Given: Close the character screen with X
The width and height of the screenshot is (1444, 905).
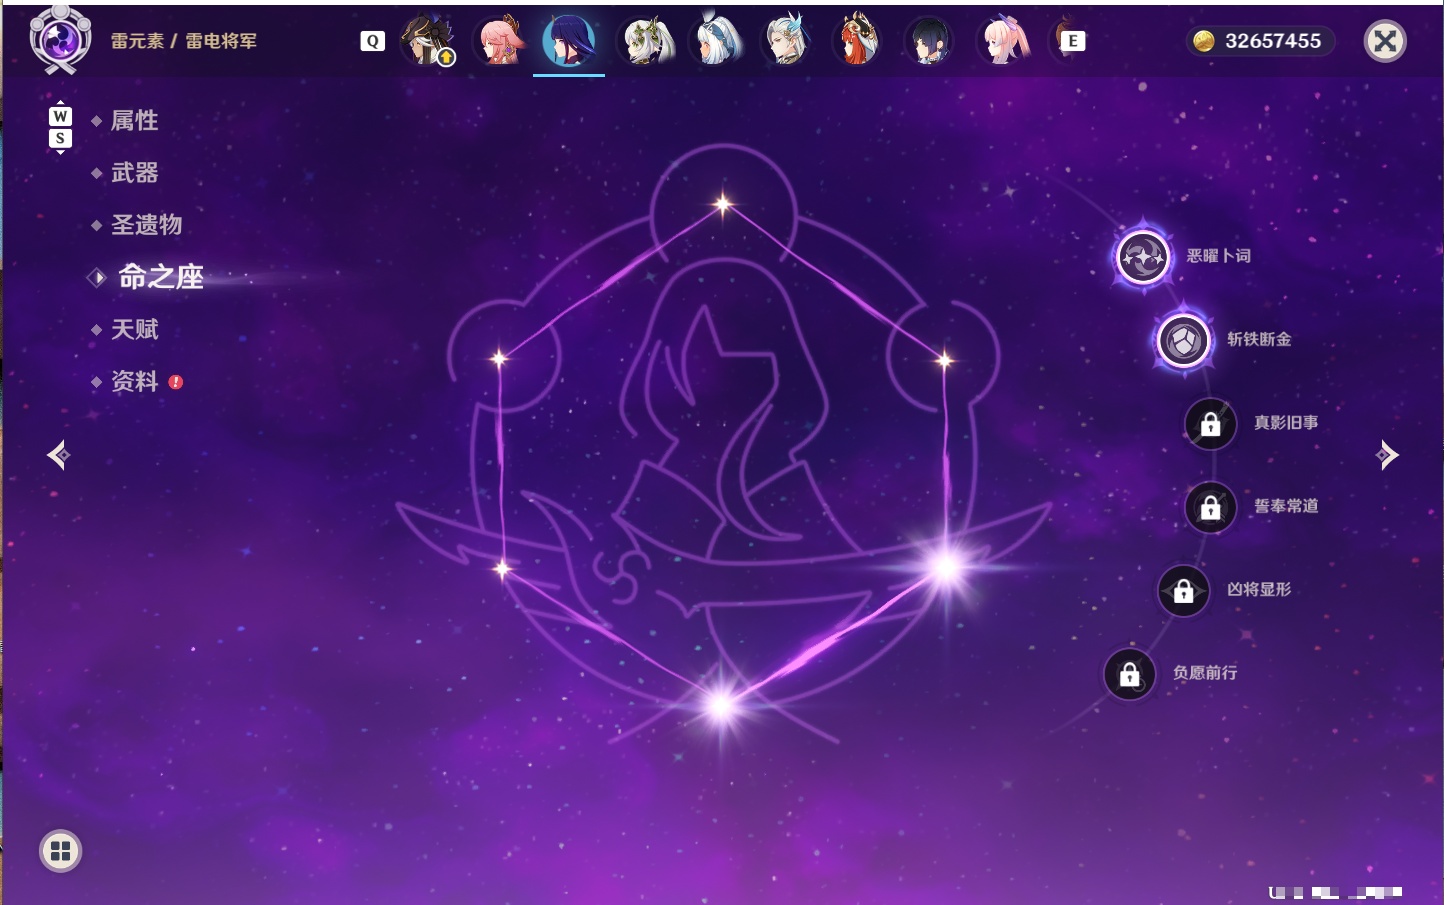Looking at the screenshot, I should tap(1385, 41).
